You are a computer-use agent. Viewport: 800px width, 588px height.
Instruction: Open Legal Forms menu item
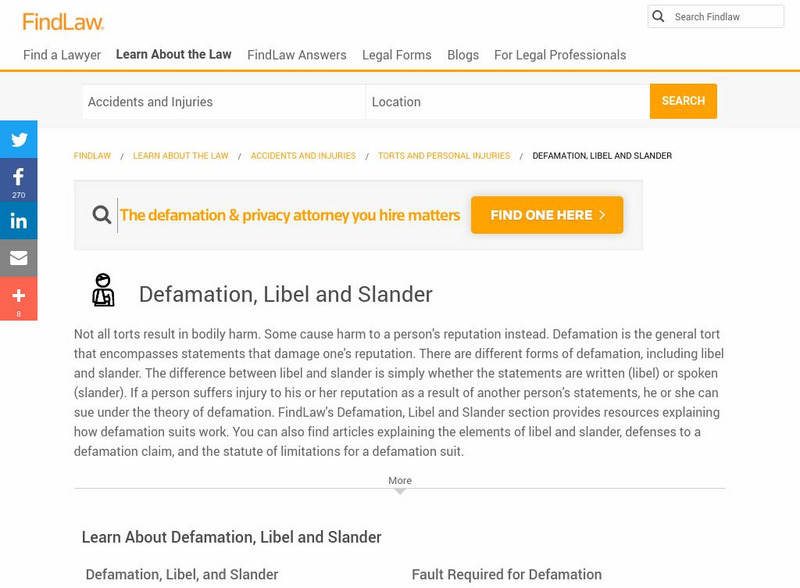tap(396, 55)
